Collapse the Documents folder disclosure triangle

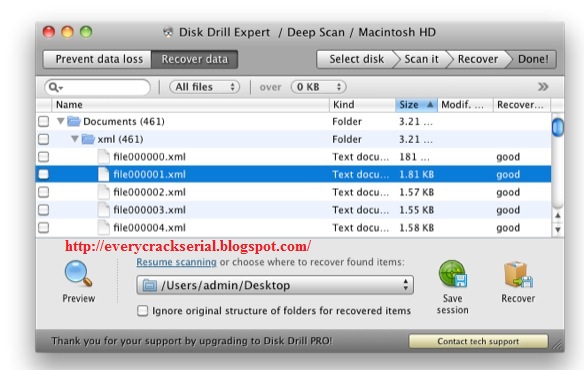[60, 121]
